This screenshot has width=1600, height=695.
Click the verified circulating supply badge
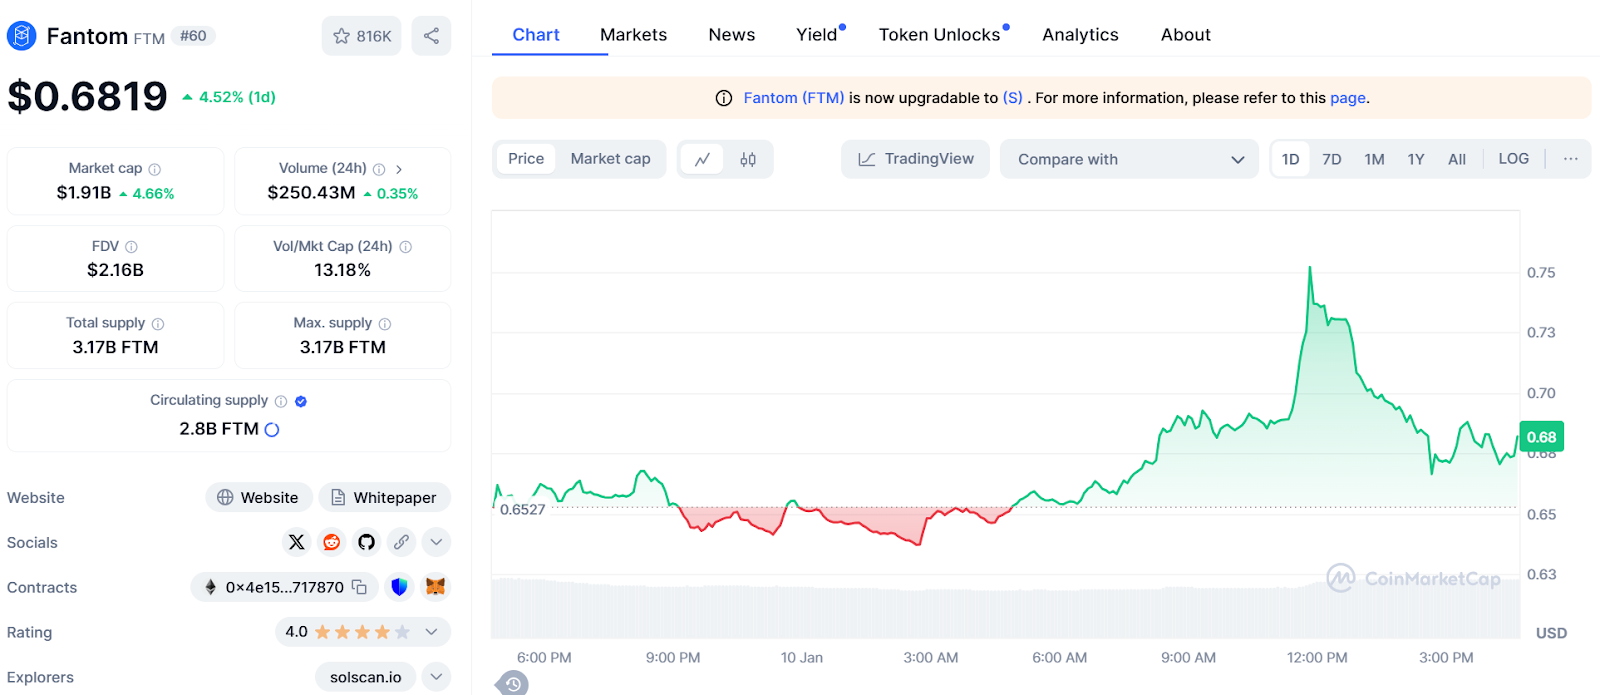click(301, 401)
